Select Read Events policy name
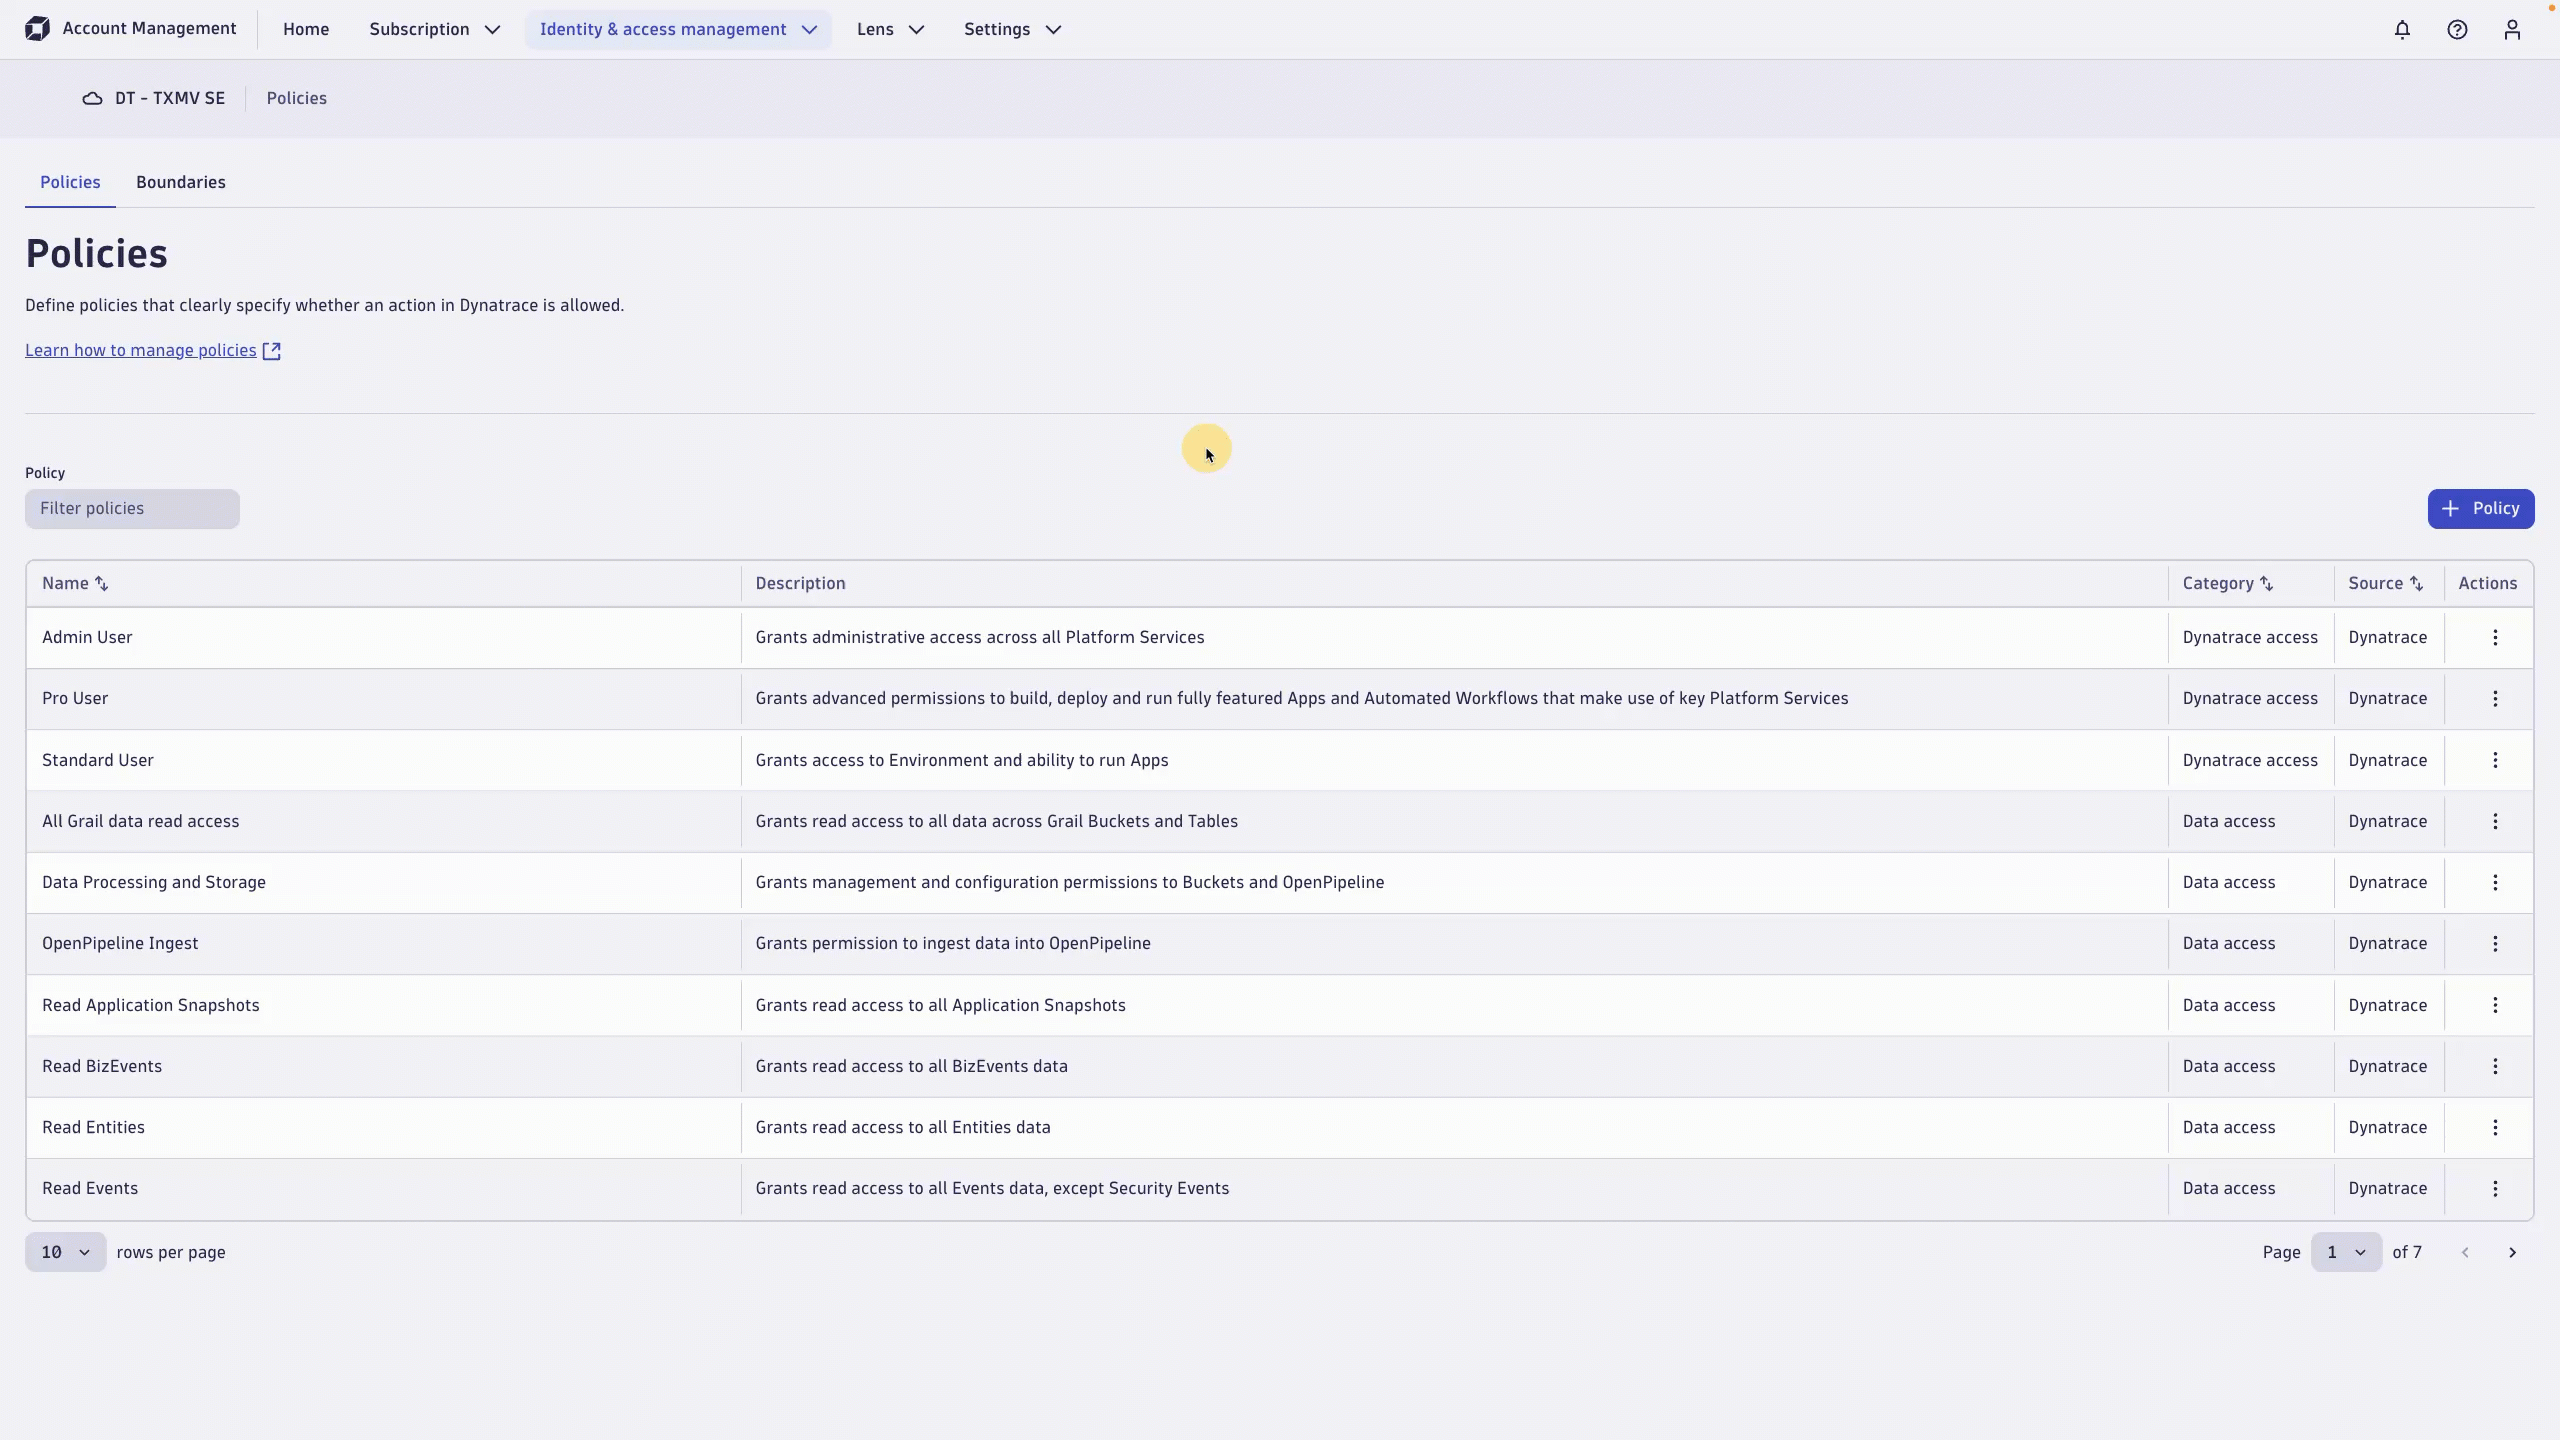The image size is (2560, 1440). click(90, 1189)
